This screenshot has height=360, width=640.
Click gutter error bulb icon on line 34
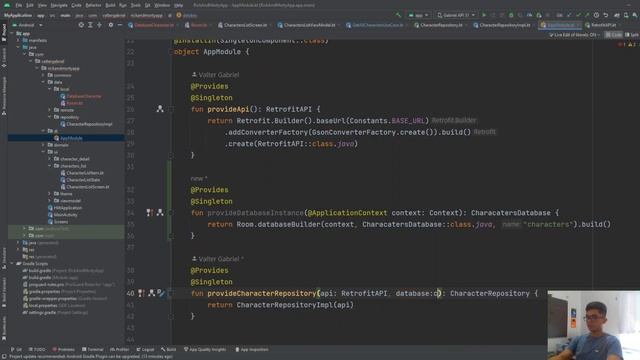tap(150, 213)
